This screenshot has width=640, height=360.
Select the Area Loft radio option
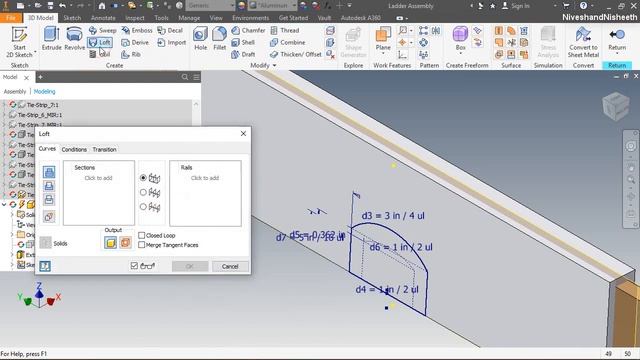(143, 207)
